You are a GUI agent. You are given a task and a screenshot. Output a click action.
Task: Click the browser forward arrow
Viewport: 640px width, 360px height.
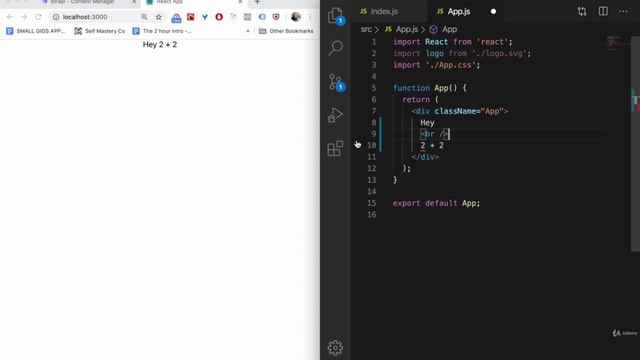point(24,17)
